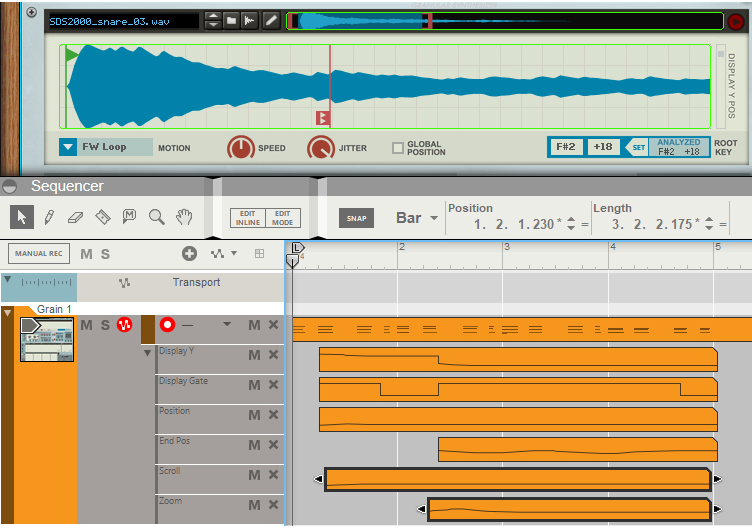Open the FW Loop motion dropdown
The image size is (752, 528).
68,147
